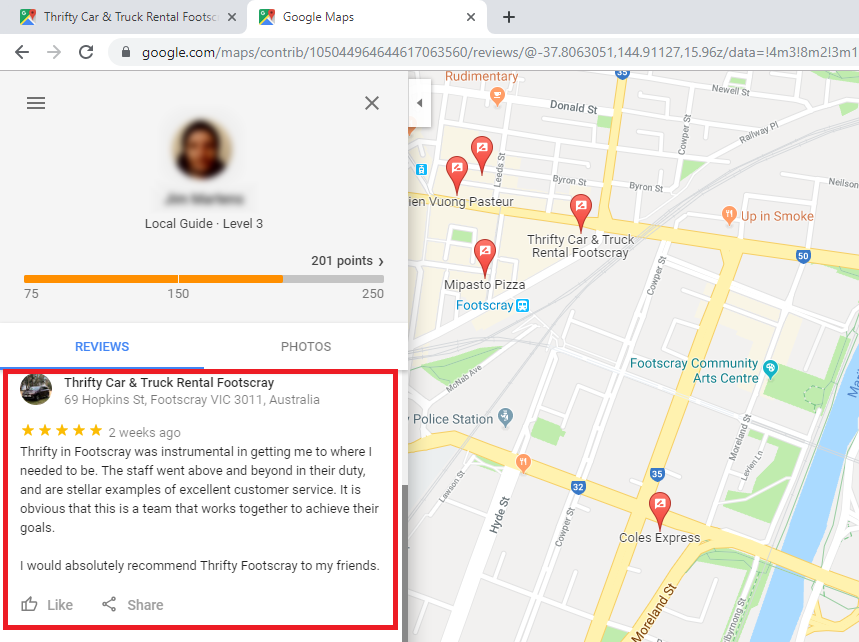Viewport: 859px width, 642px height.
Task: Click the Police Station marker icon
Action: click(505, 417)
